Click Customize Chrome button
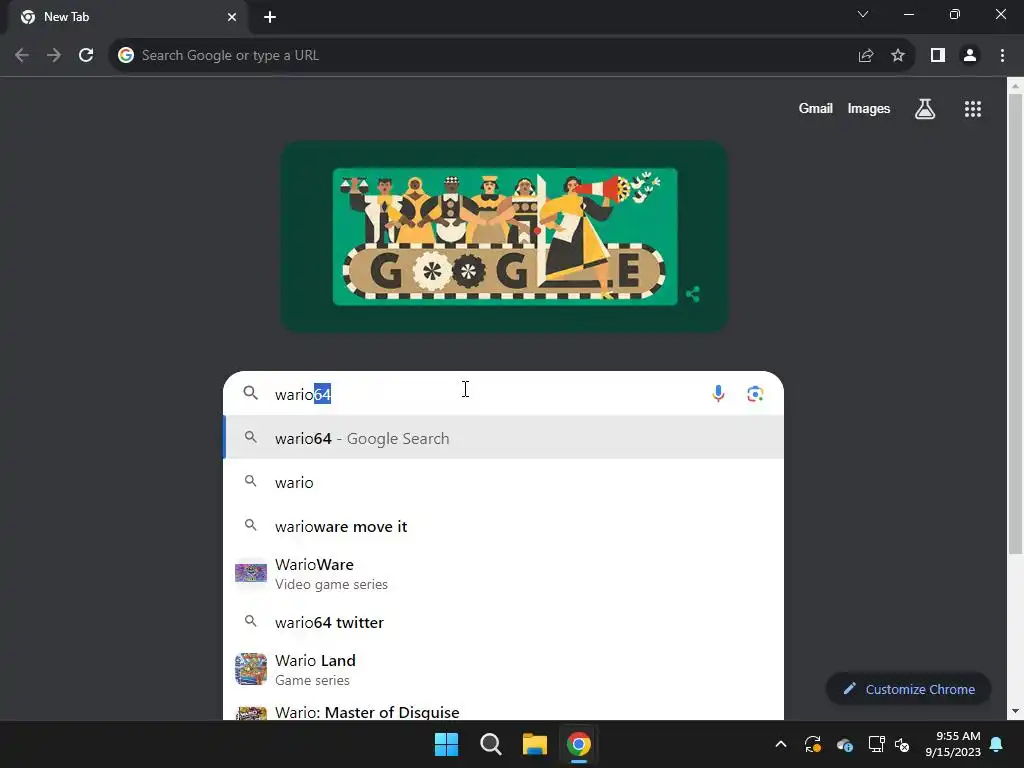 pos(908,689)
